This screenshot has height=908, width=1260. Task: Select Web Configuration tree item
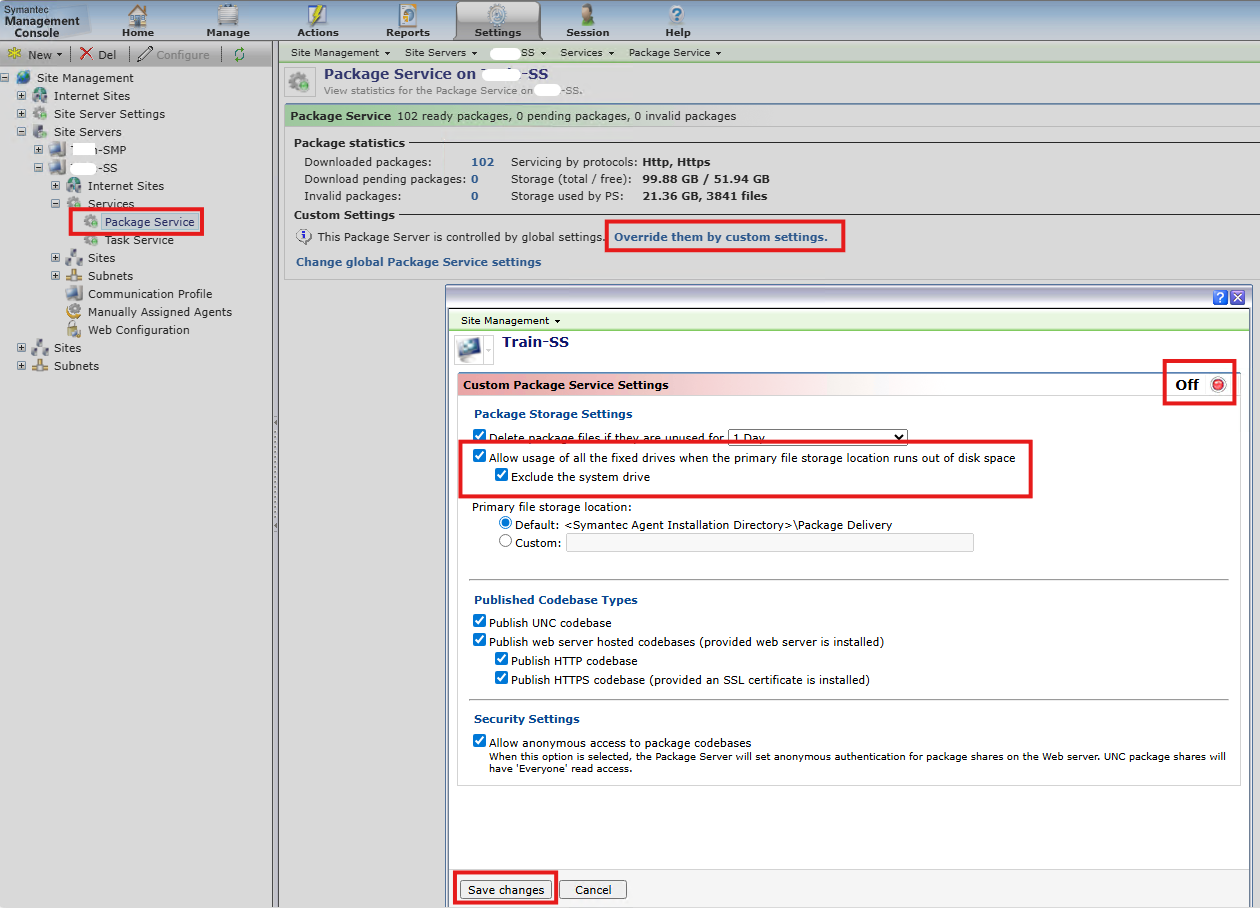pyautogui.click(x=138, y=330)
